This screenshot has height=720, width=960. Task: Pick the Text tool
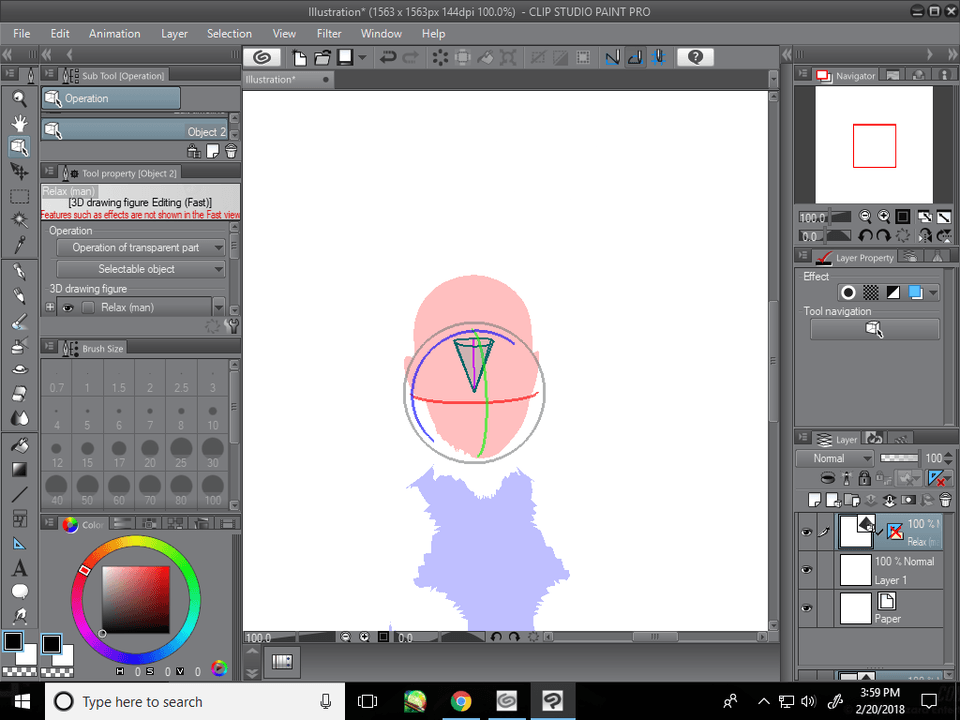(x=19, y=568)
